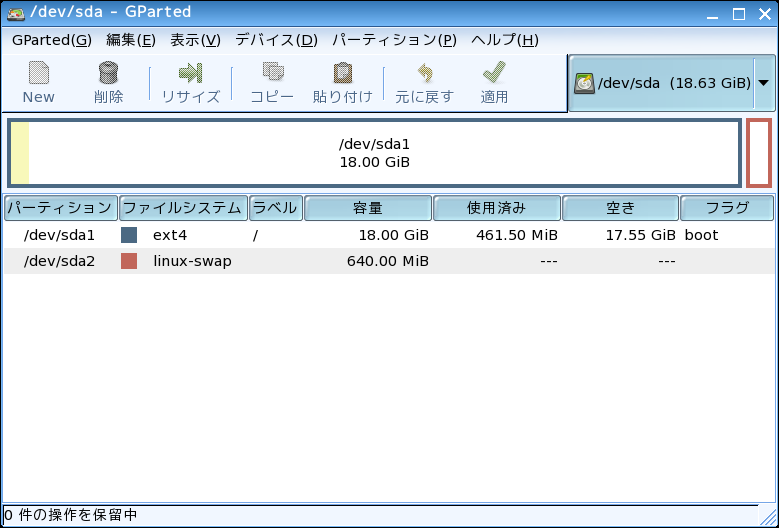Click the GParted title bar app icon
Image resolution: width=779 pixels, height=528 pixels.
[16, 12]
